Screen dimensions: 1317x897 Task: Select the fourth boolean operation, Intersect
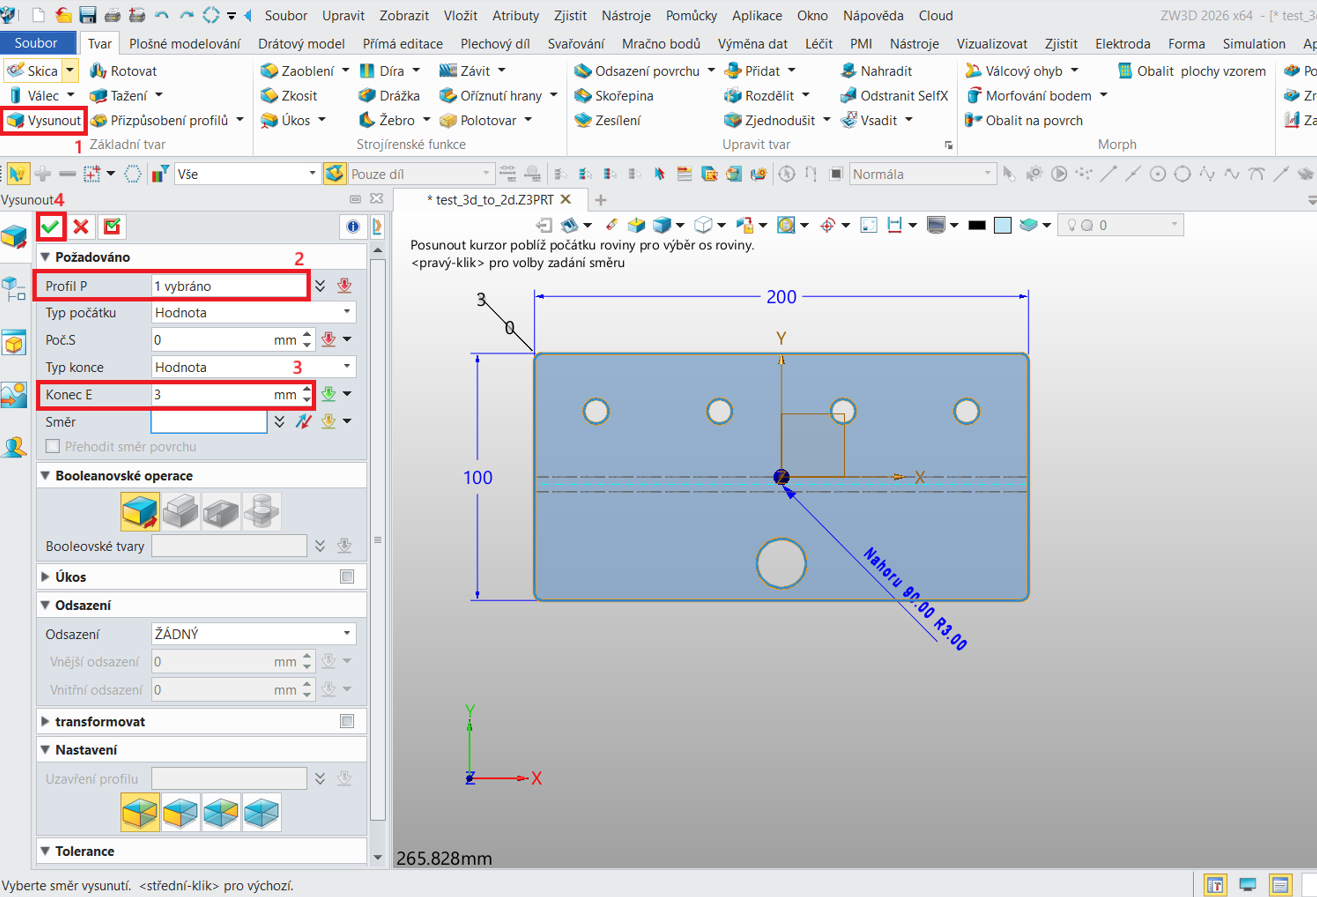[261, 511]
